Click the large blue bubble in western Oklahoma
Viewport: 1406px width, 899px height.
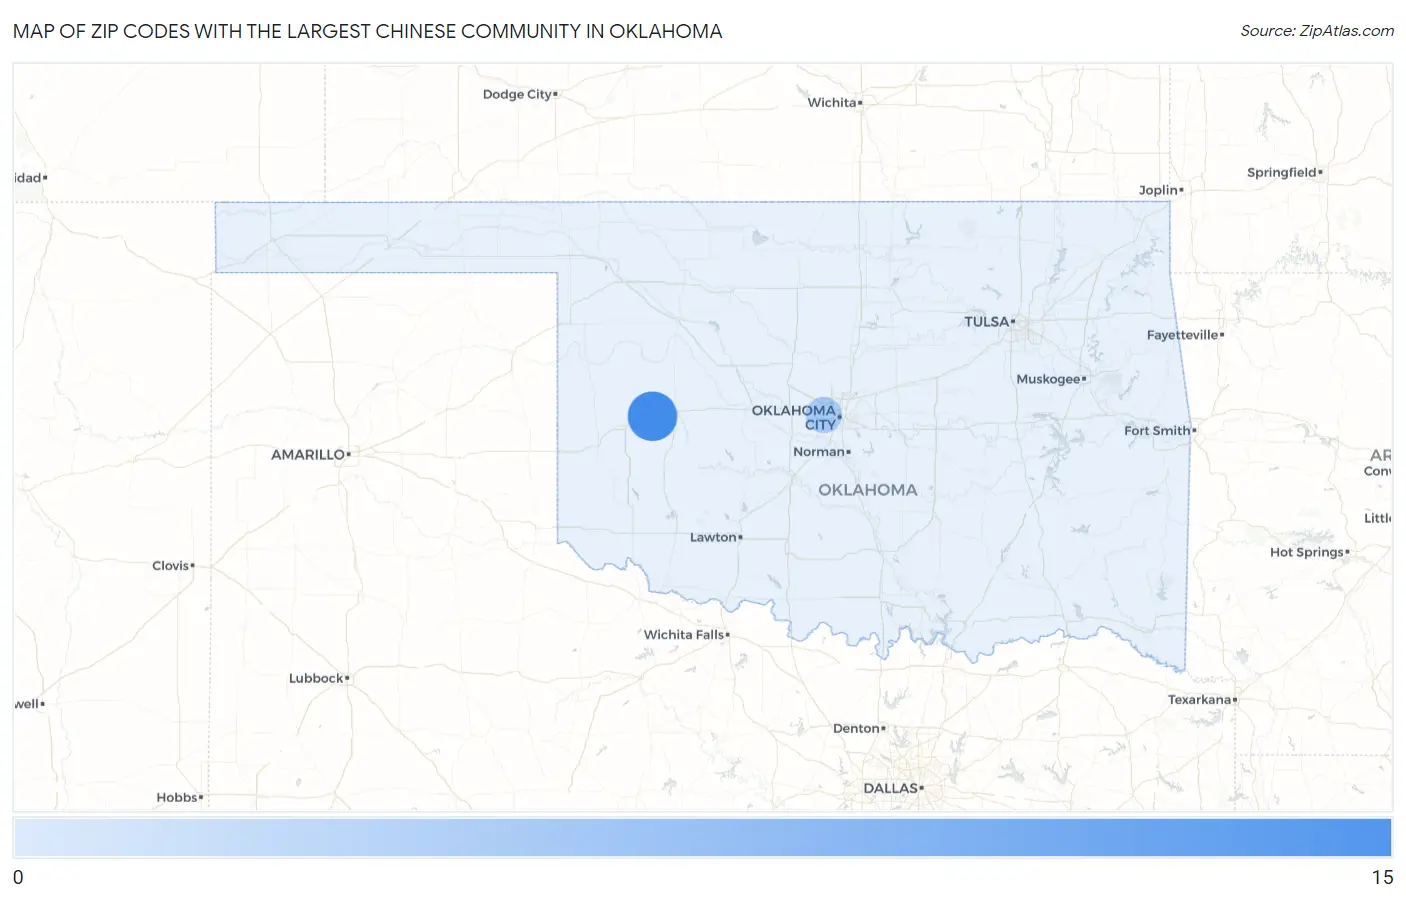tap(652, 416)
